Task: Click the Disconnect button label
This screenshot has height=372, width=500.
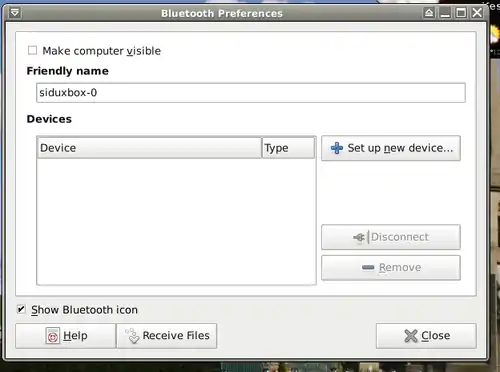Action: point(399,237)
